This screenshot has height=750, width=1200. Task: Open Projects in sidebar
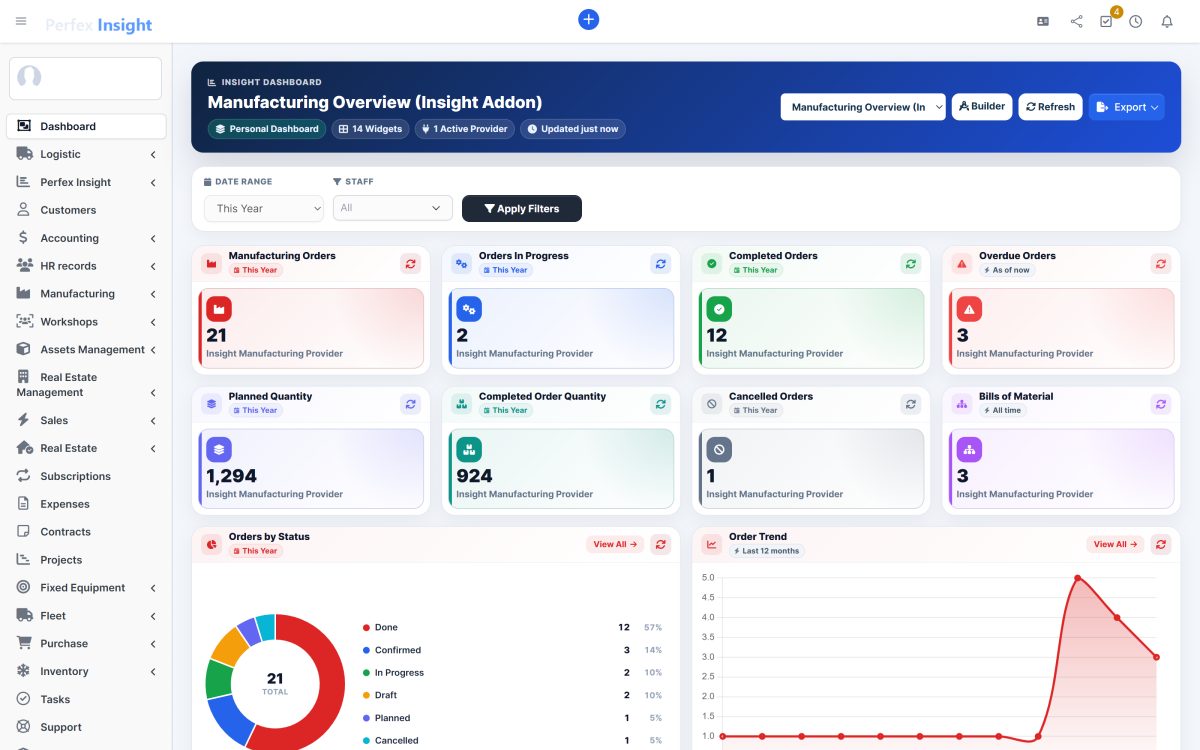[86, 560]
